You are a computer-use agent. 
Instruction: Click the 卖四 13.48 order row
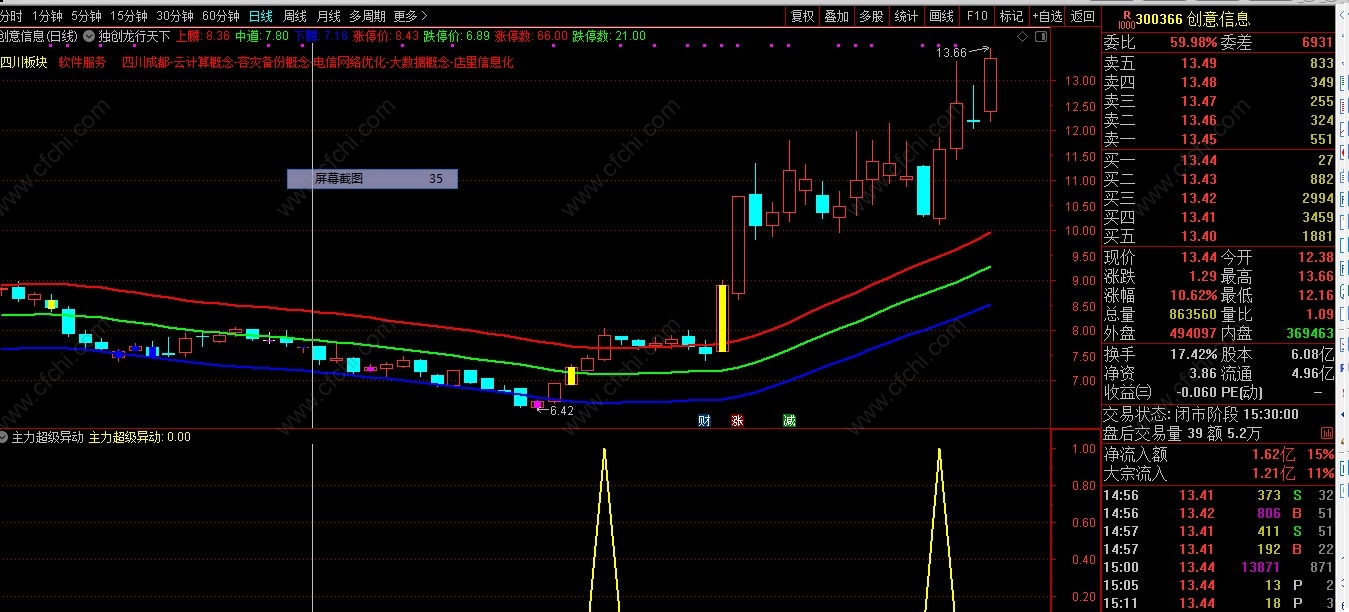[1218, 83]
